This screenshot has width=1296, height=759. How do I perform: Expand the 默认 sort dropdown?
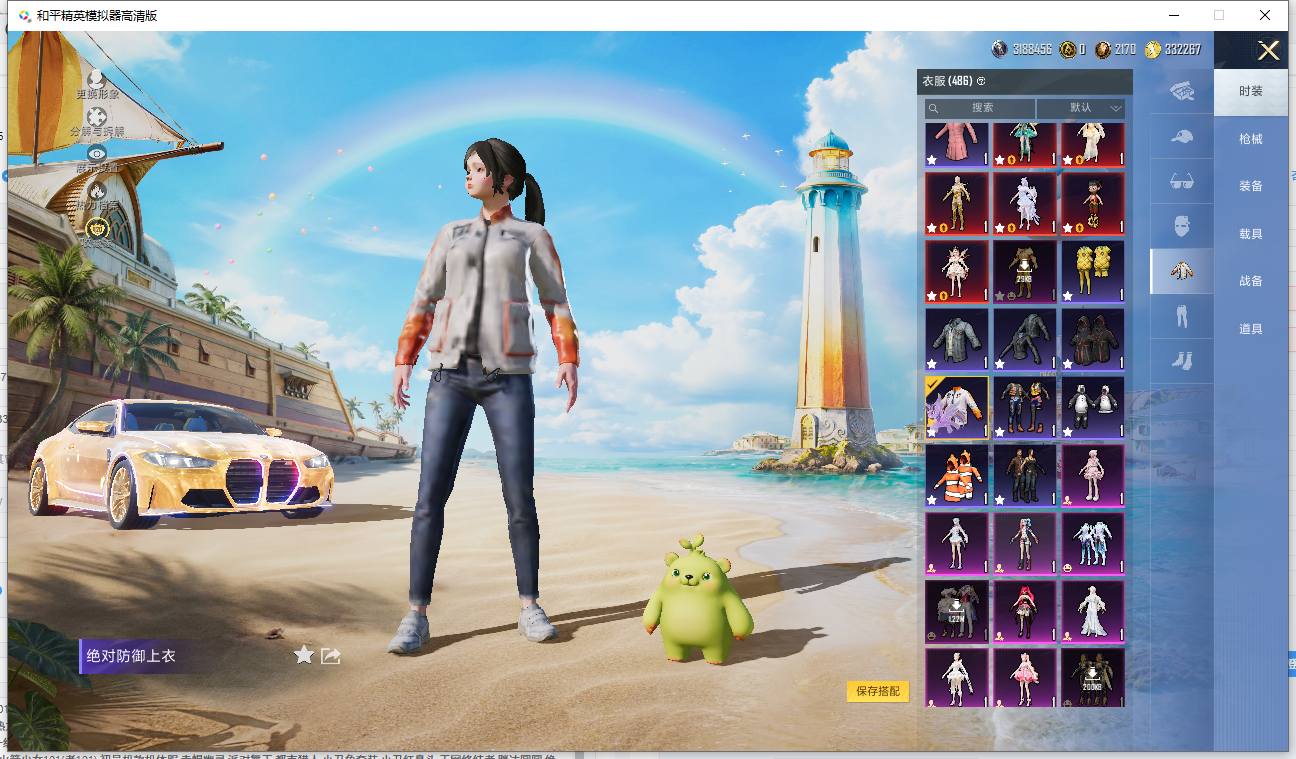click(1082, 107)
